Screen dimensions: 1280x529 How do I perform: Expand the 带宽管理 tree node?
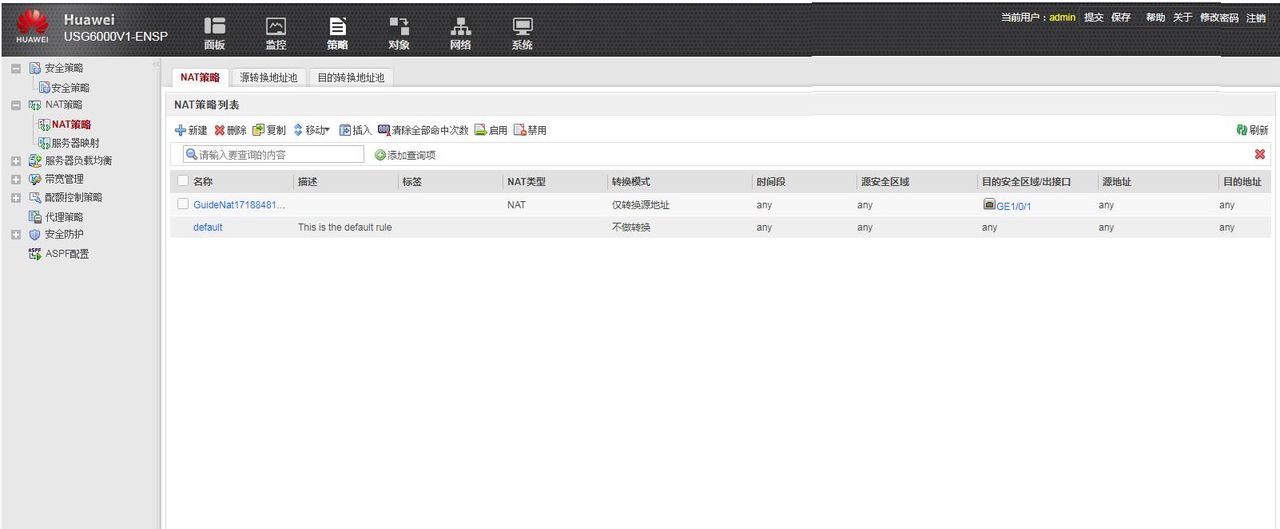click(16, 179)
